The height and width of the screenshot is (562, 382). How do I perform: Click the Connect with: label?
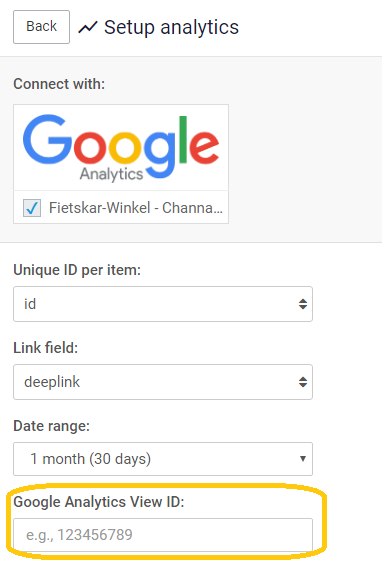tap(59, 84)
